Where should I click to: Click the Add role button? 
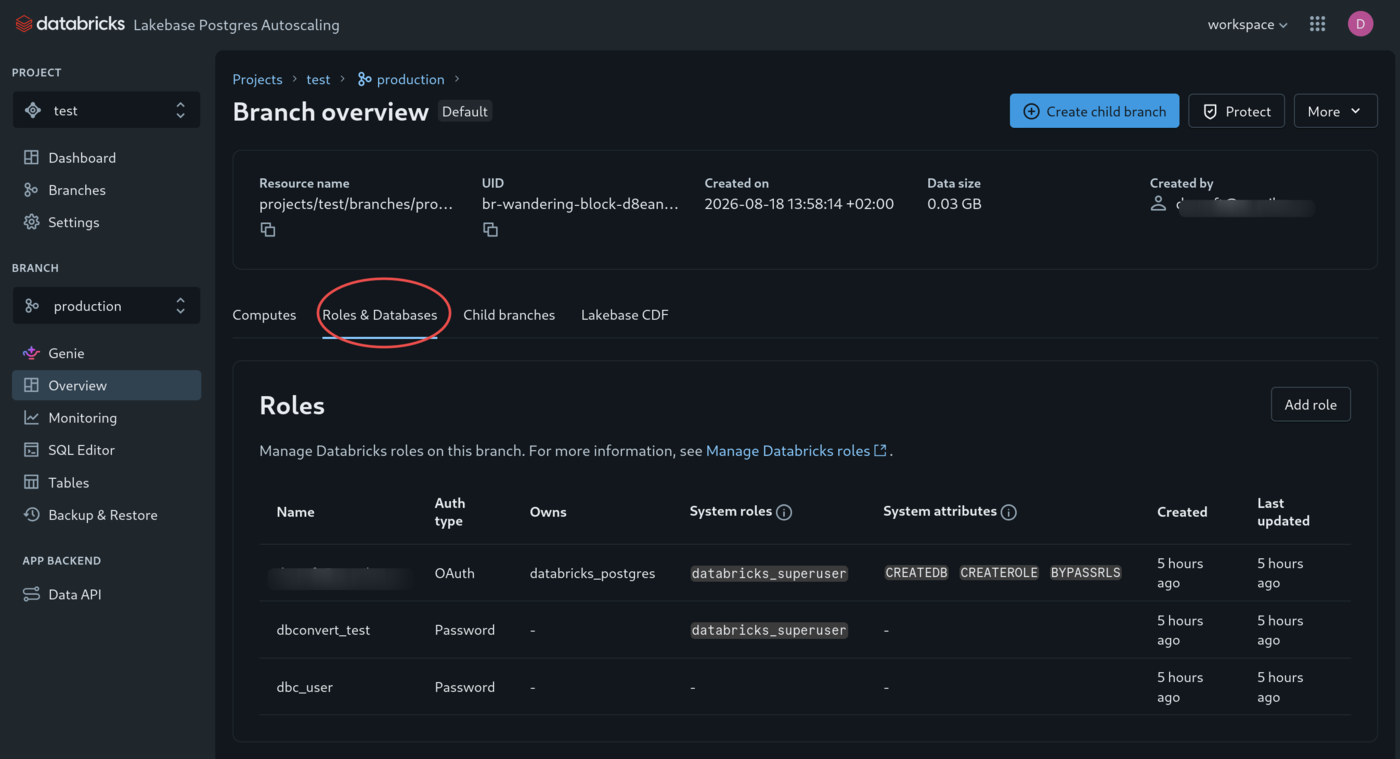pos(1310,404)
